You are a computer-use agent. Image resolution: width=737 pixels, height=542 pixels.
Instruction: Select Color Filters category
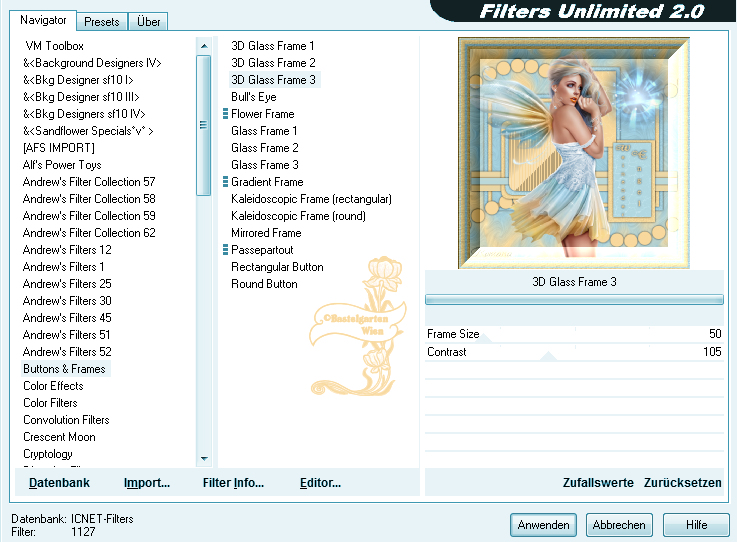50,403
